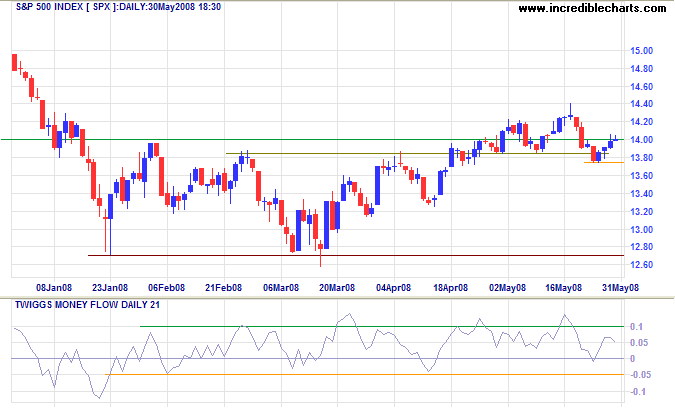Screen dimensions: 675x410
Task: Click the 12.80 price axis value
Action: click(641, 247)
